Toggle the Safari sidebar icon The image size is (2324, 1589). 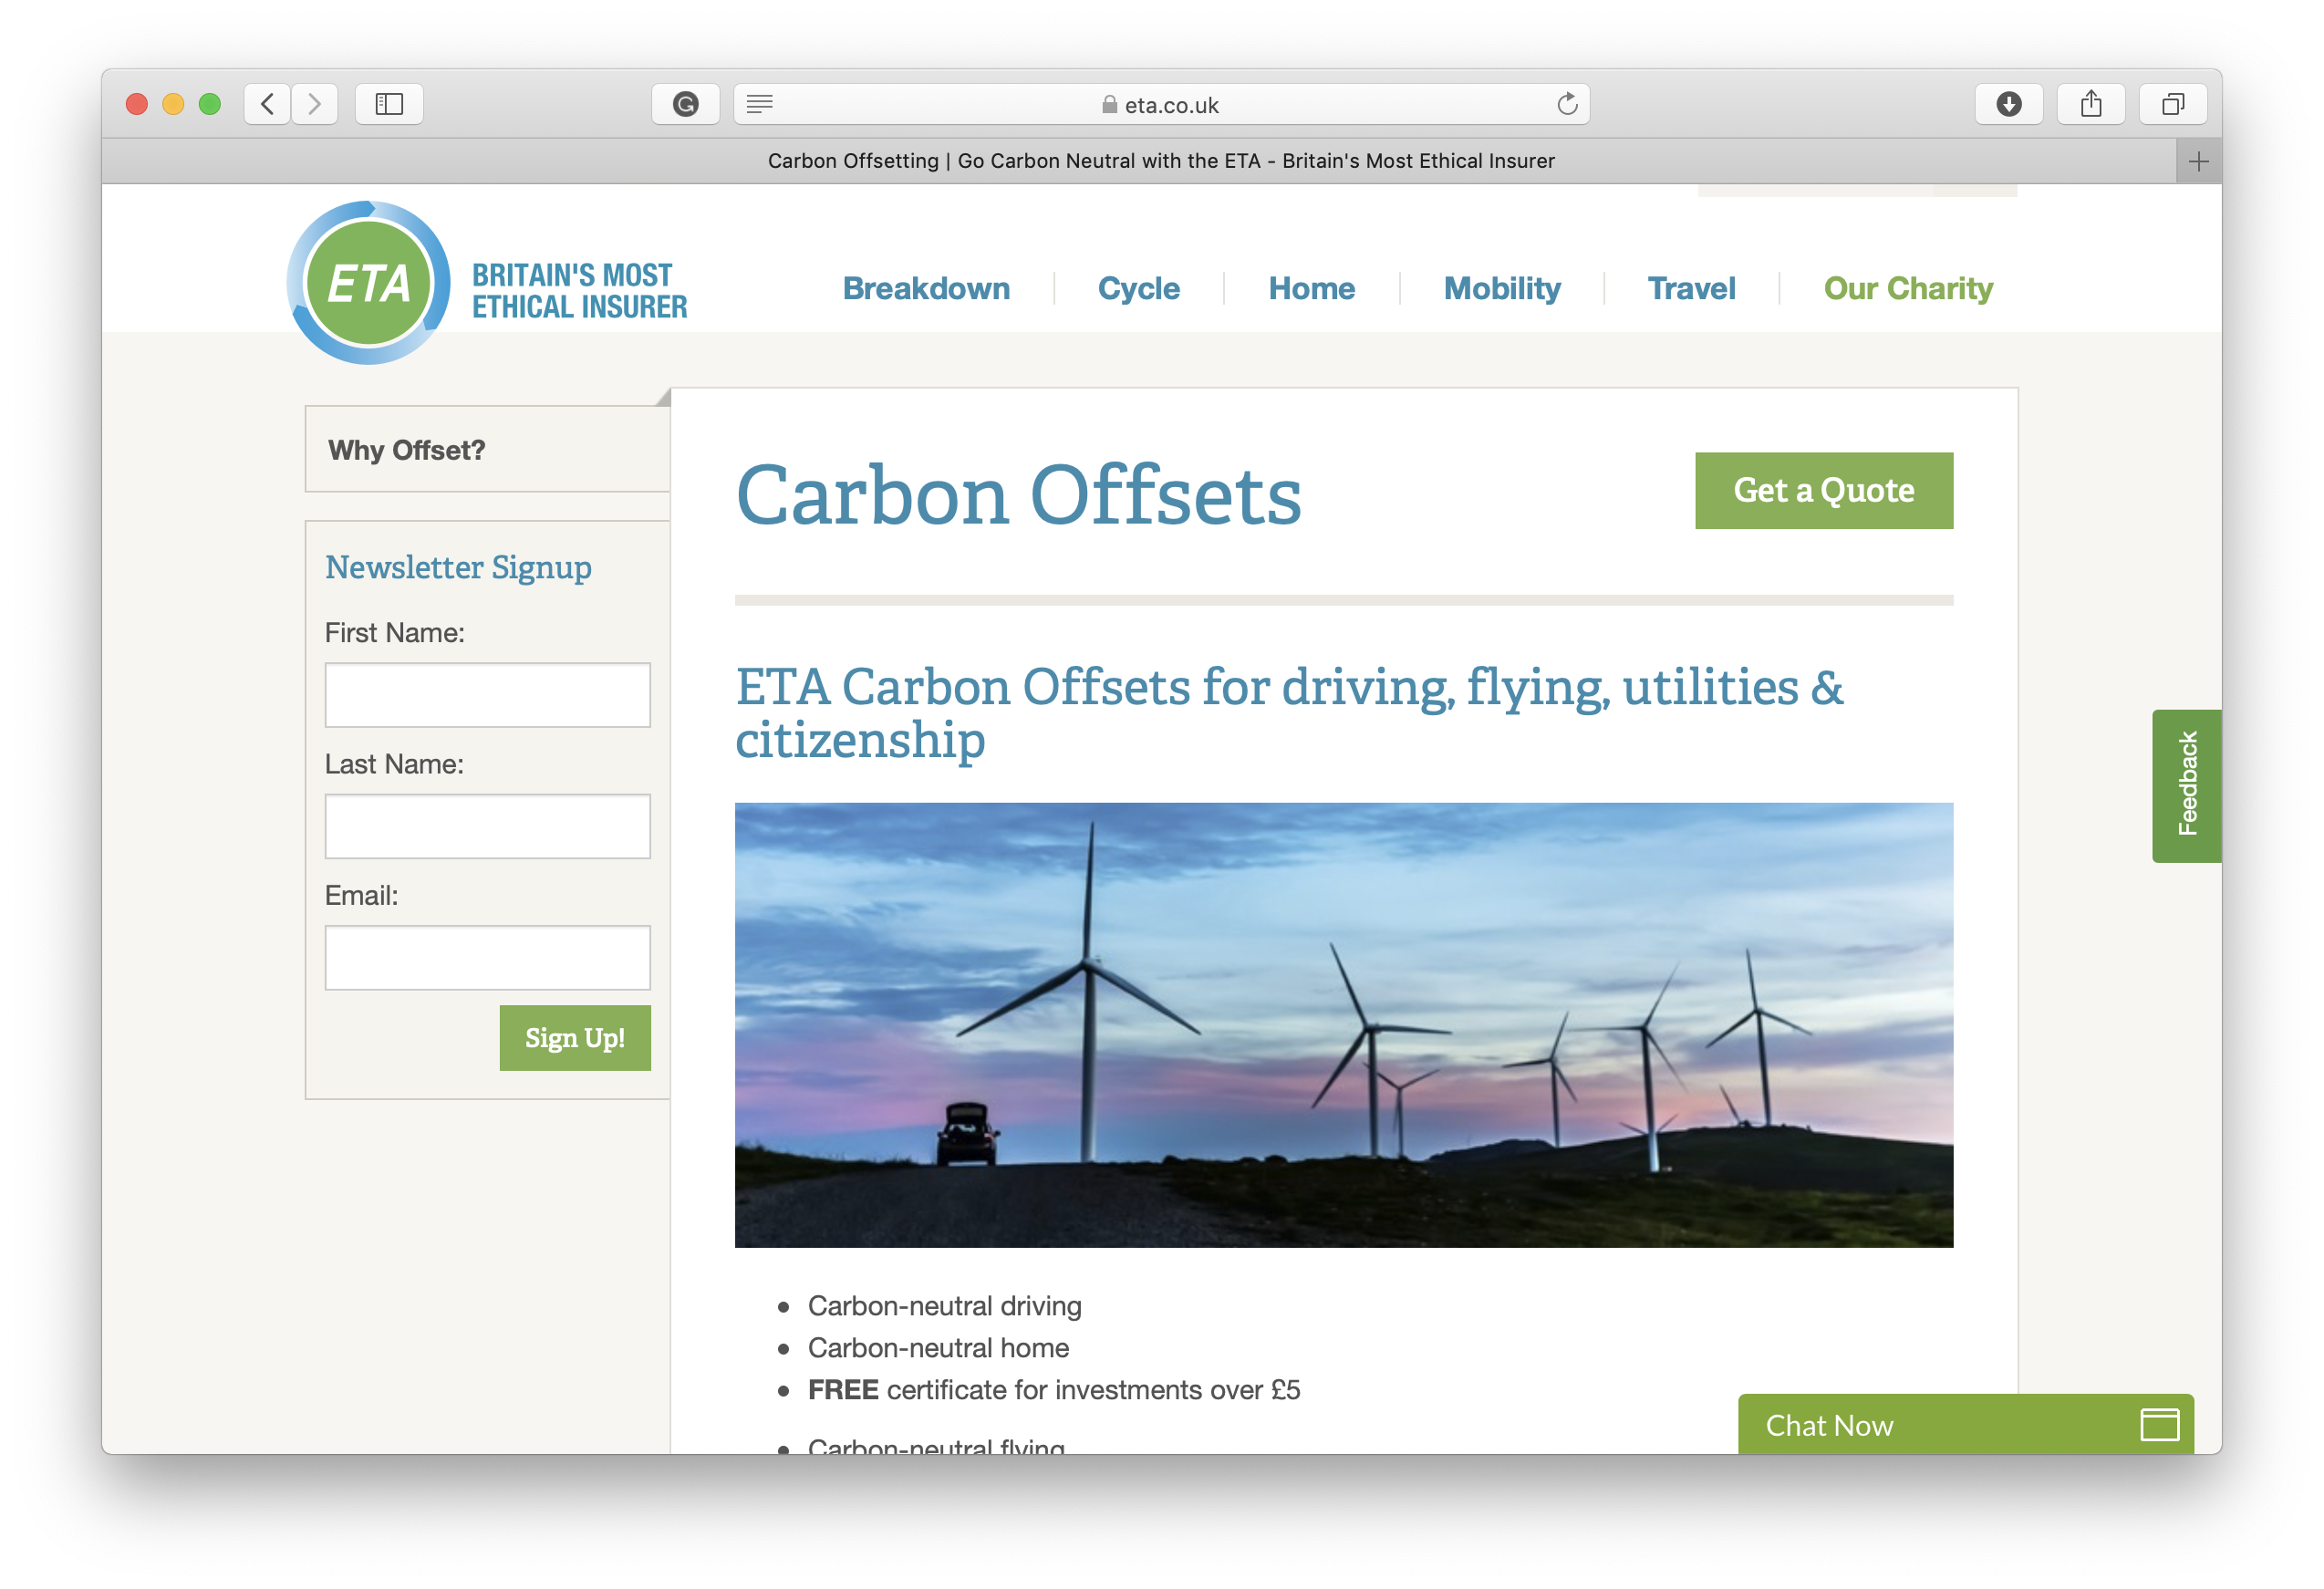[x=389, y=104]
